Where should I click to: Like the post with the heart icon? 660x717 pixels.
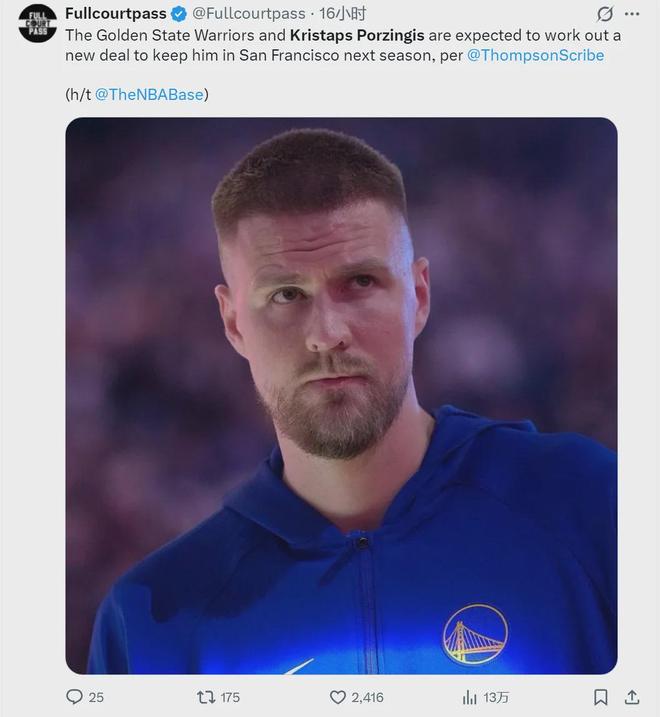pos(338,697)
